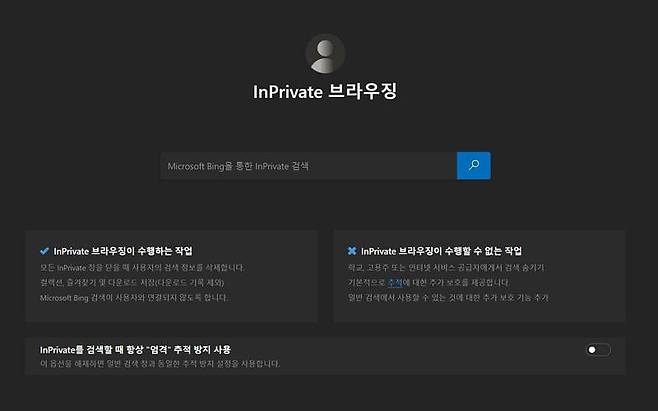The width and height of the screenshot is (658, 411).
Task: Click the 'InPrivate 브라우징' page title
Action: (325, 92)
